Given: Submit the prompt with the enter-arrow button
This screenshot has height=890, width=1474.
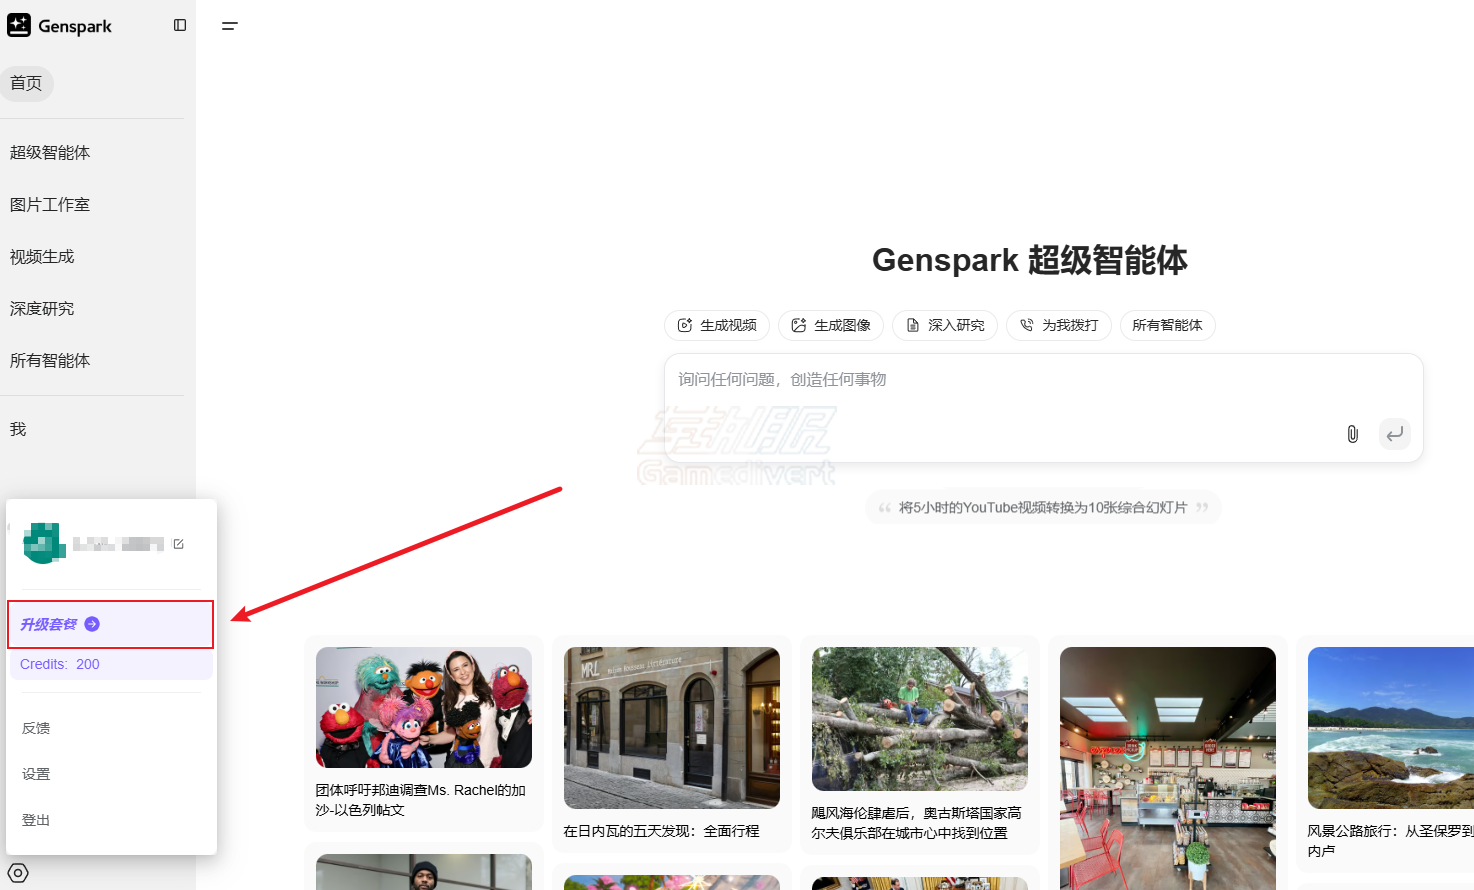Looking at the screenshot, I should tap(1395, 434).
